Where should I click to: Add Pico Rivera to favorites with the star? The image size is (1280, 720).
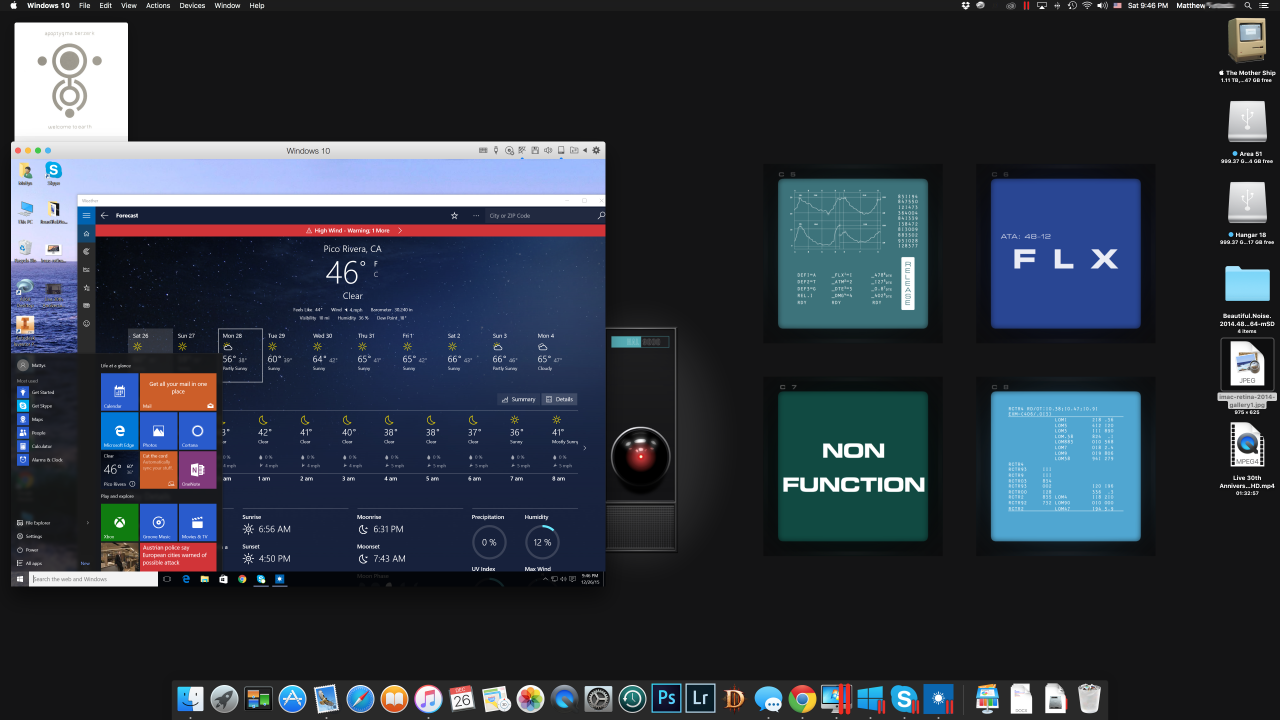click(x=454, y=215)
